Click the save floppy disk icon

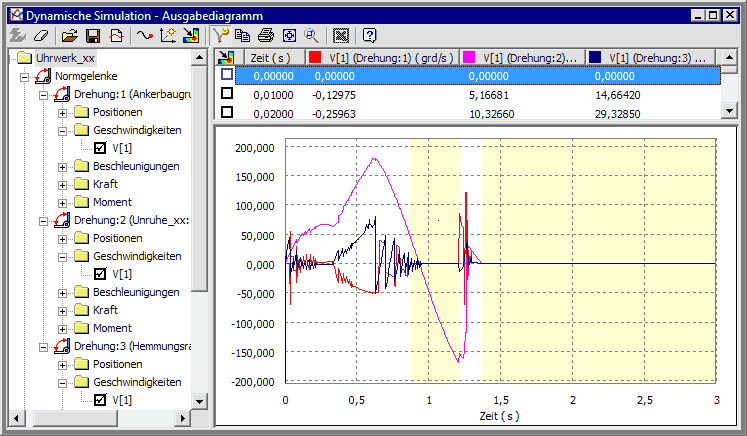92,35
